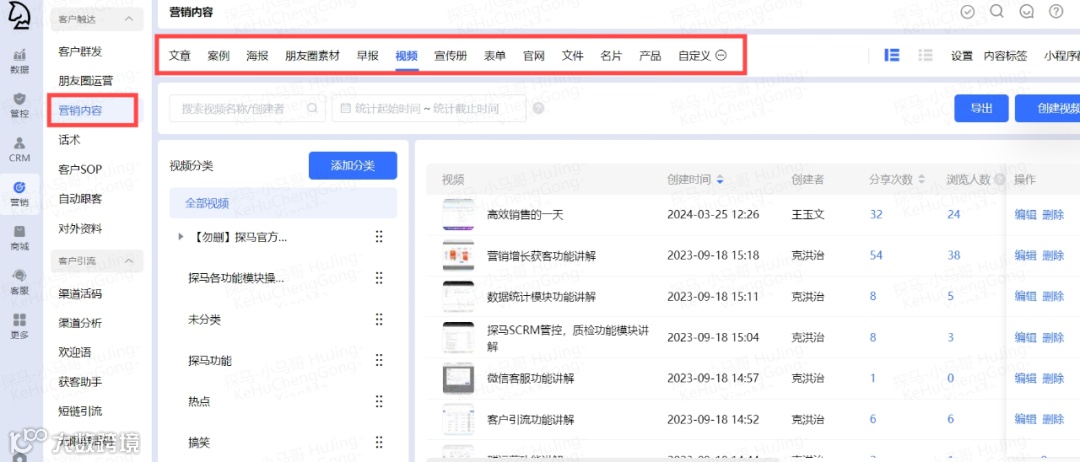The height and width of the screenshot is (462, 1080).
Task: Click 删除 for 营销增长获客功能讲解
Action: click(1053, 255)
